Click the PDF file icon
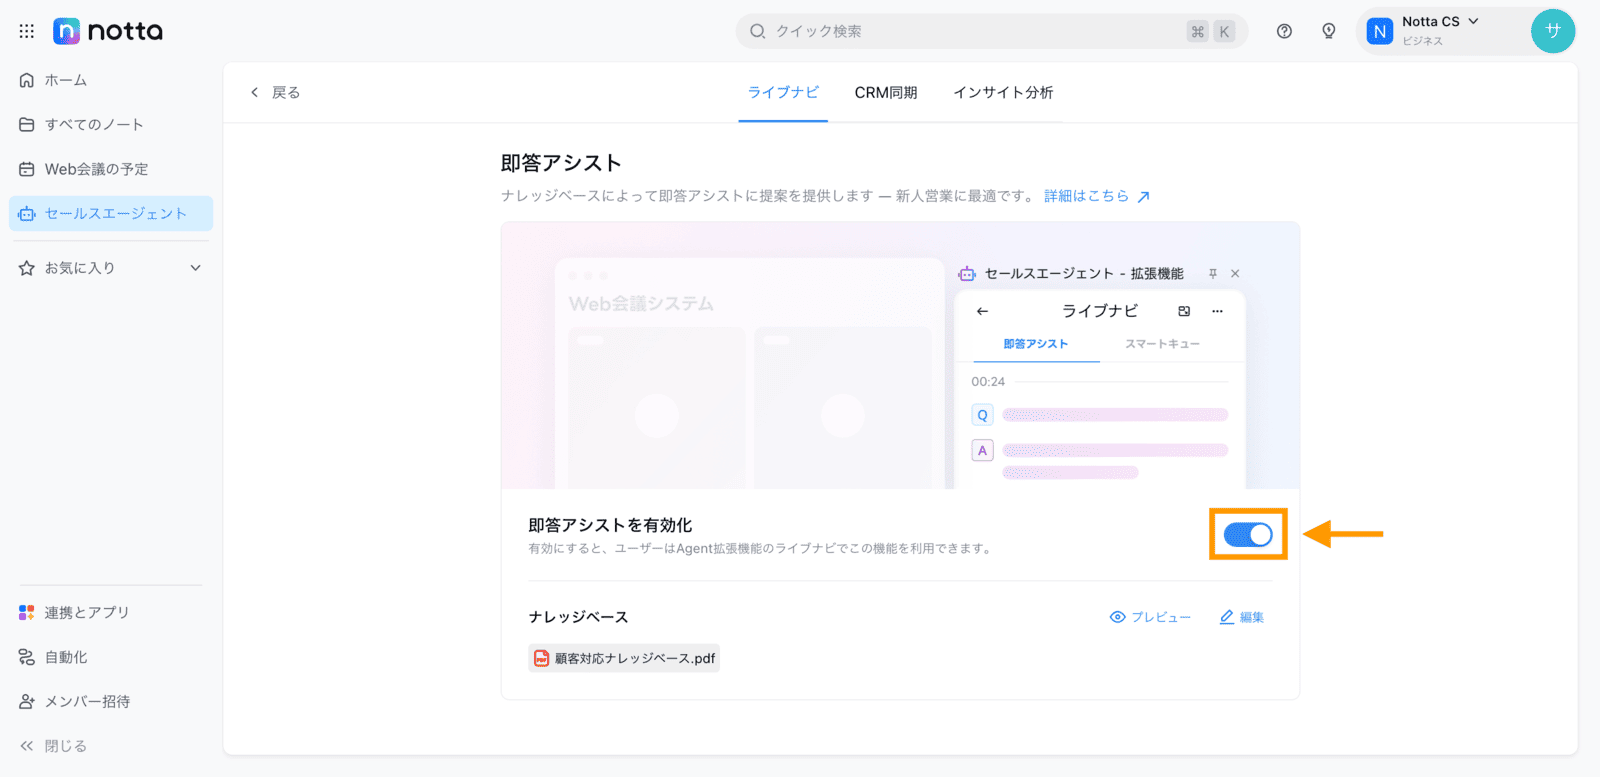The width and height of the screenshot is (1600, 777). click(x=542, y=658)
